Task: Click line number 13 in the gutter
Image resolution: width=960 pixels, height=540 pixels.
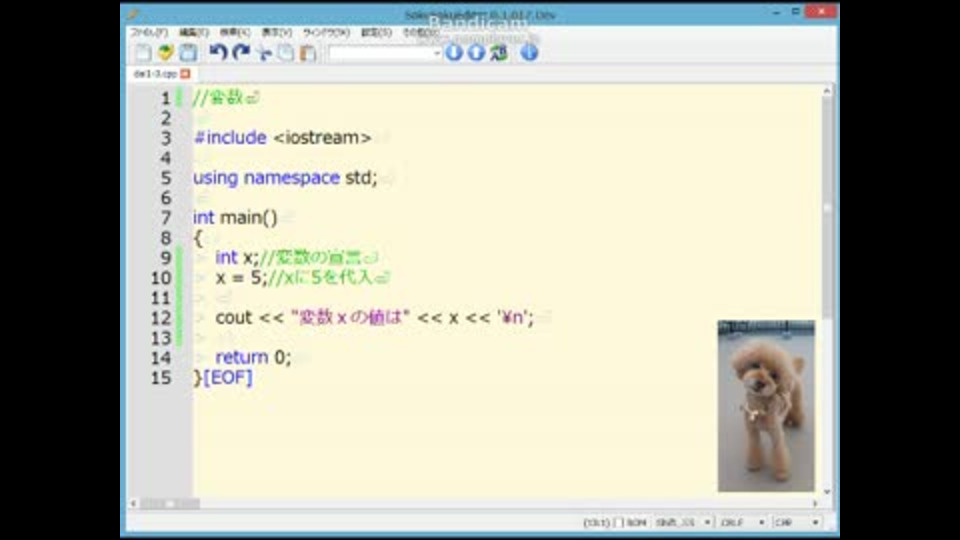Action: [161, 337]
